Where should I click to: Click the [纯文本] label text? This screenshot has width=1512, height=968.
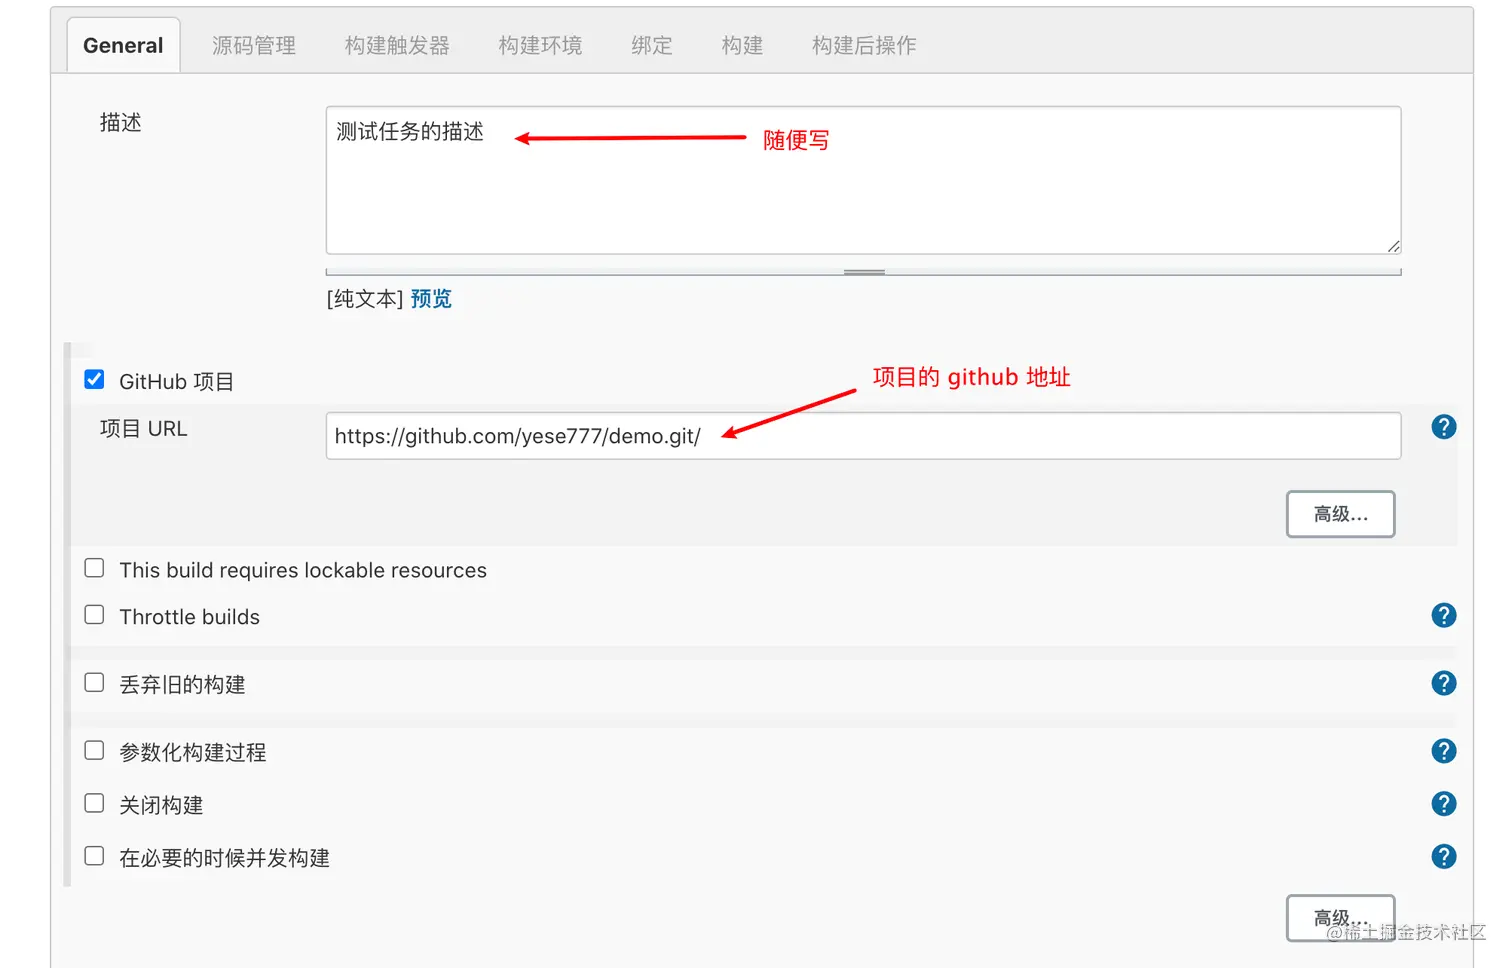[x=365, y=299]
